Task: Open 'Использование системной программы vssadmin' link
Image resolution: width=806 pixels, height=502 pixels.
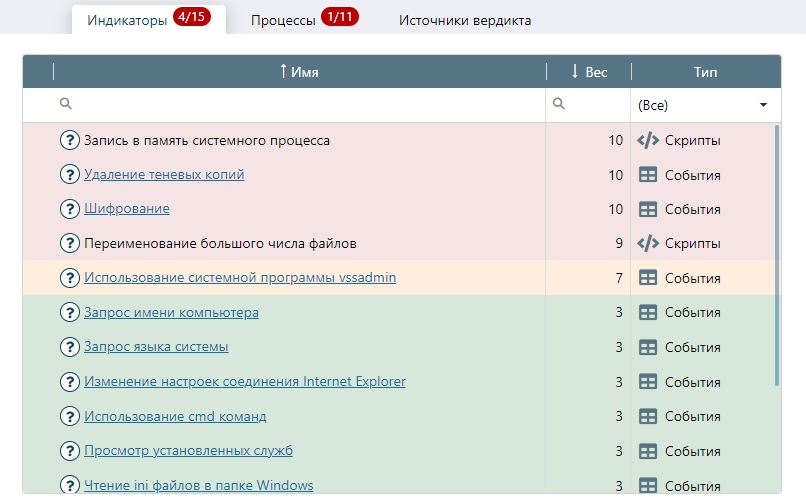Action: tap(240, 278)
